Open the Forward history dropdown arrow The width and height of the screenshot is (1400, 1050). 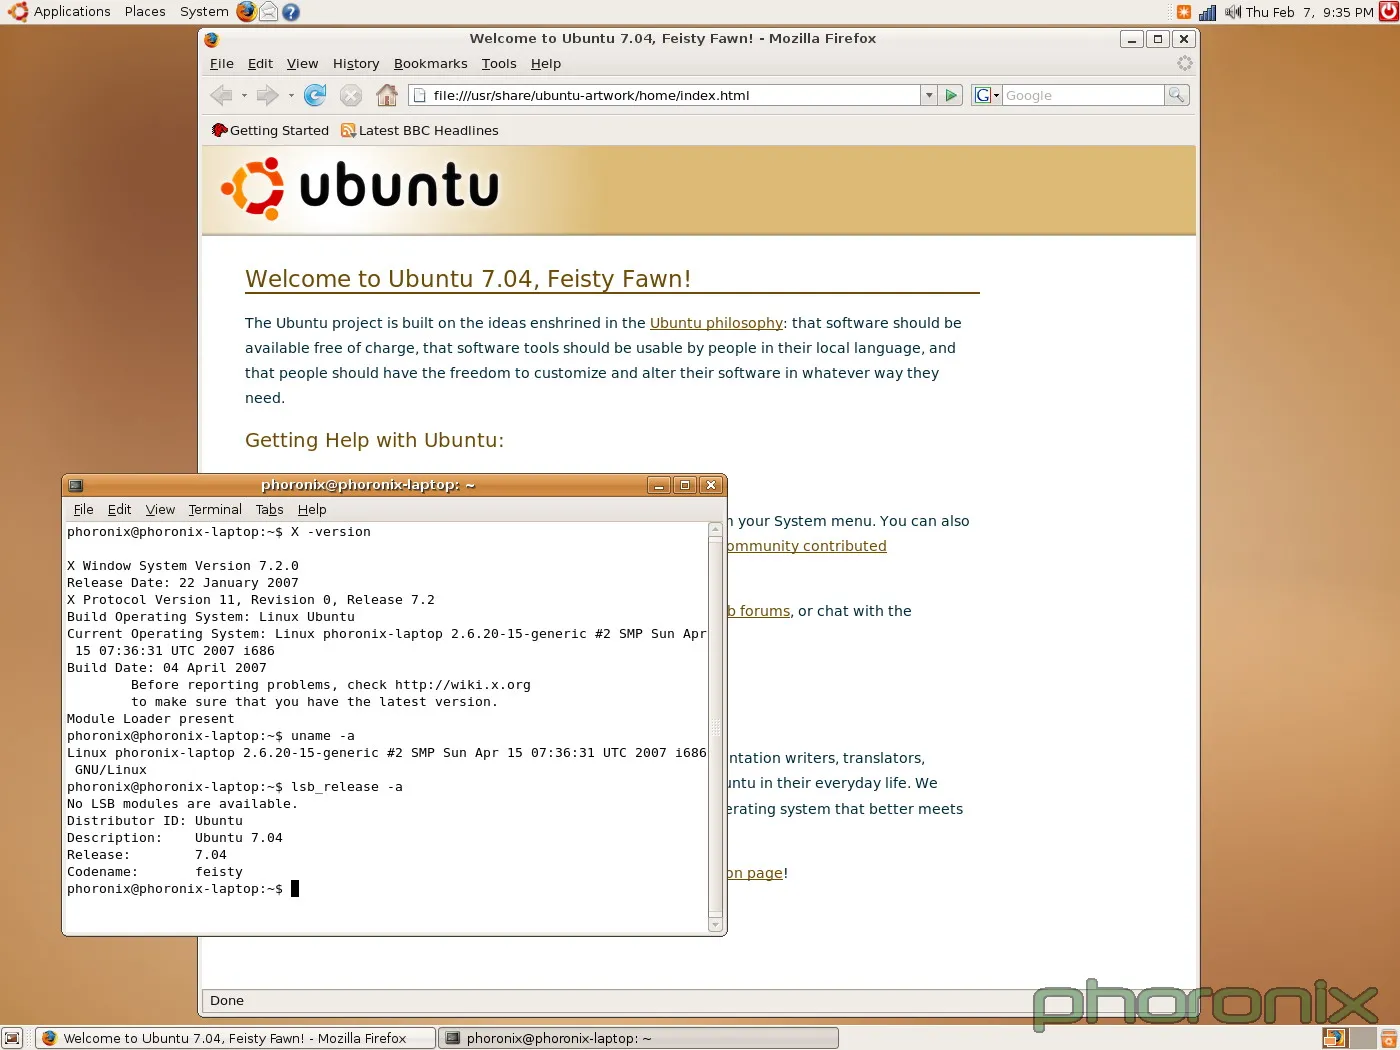pos(291,95)
